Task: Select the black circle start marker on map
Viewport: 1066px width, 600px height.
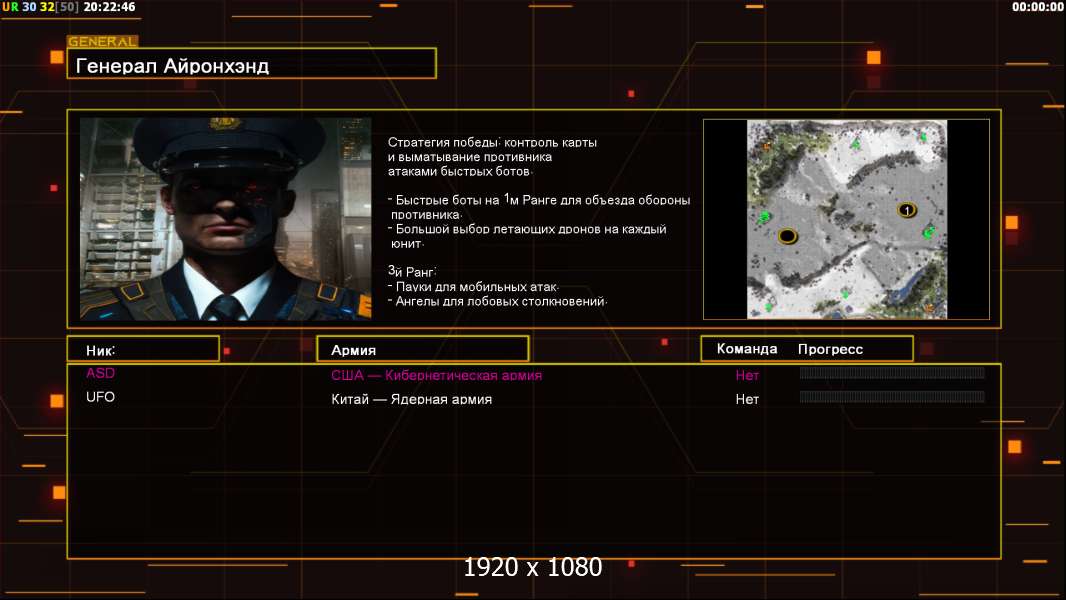Action: pyautogui.click(x=787, y=236)
